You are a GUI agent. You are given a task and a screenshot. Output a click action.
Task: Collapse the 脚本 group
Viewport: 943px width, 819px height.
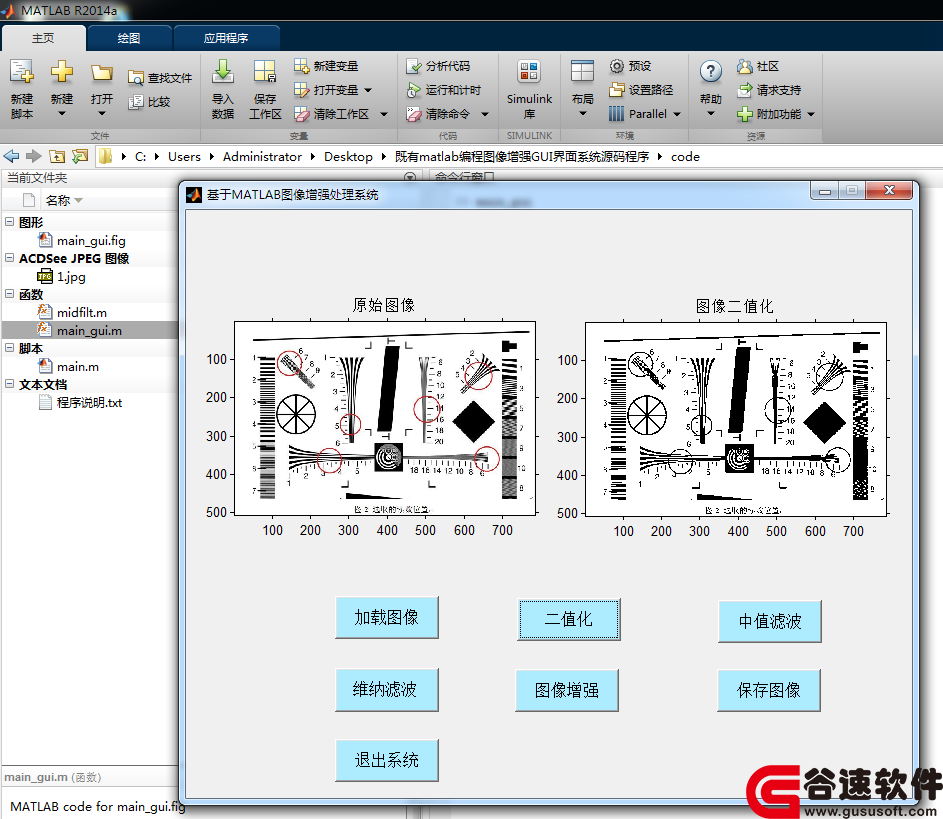click(10, 348)
